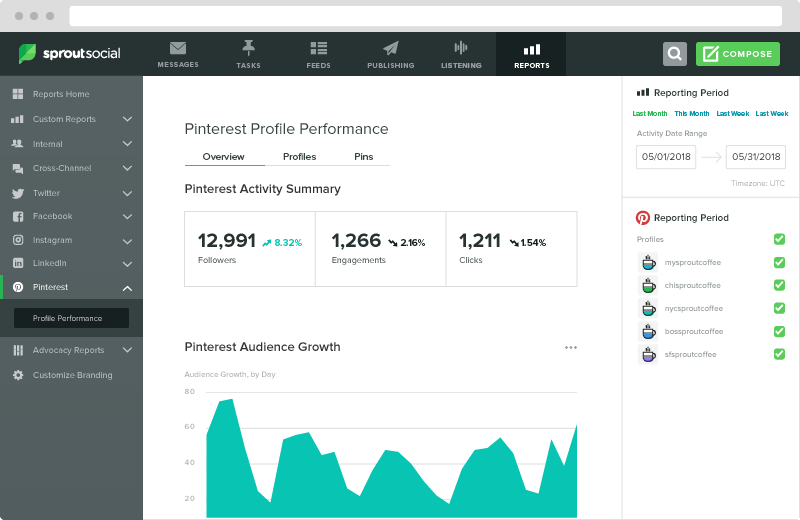Select Profile Performance in sidebar
The width and height of the screenshot is (800, 520).
(71, 318)
